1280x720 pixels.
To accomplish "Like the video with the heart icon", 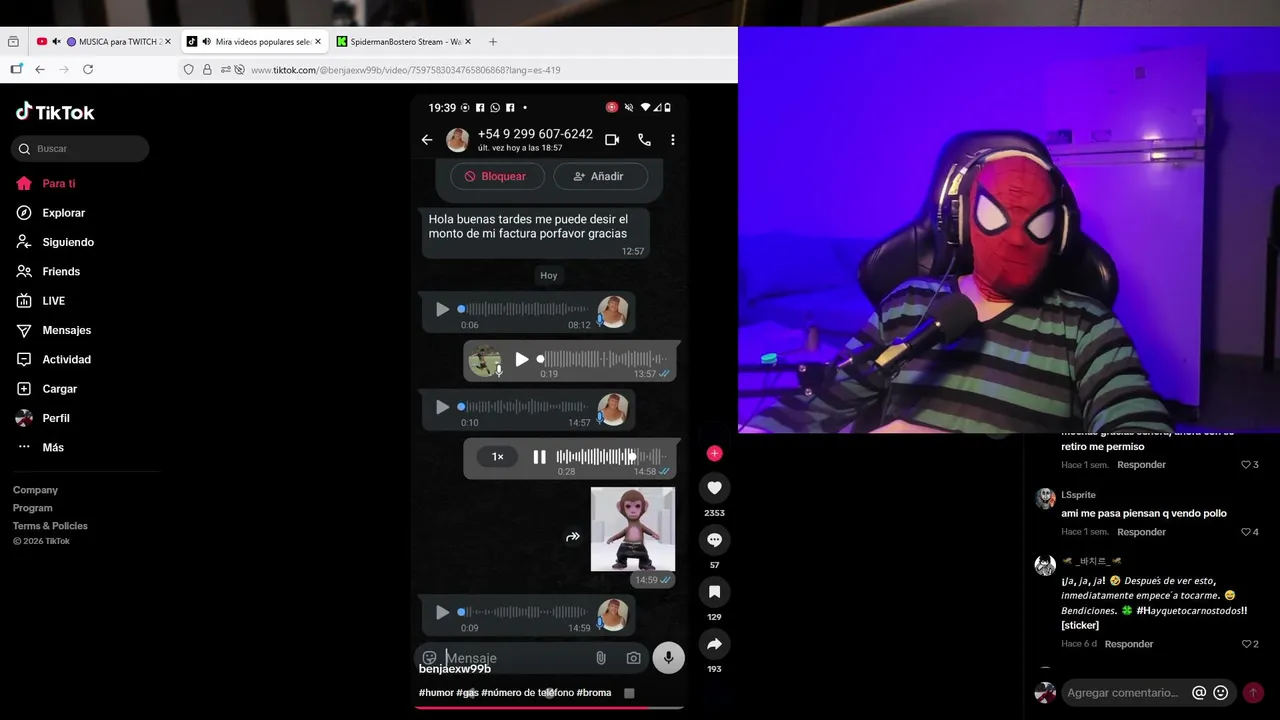I will (x=714, y=488).
